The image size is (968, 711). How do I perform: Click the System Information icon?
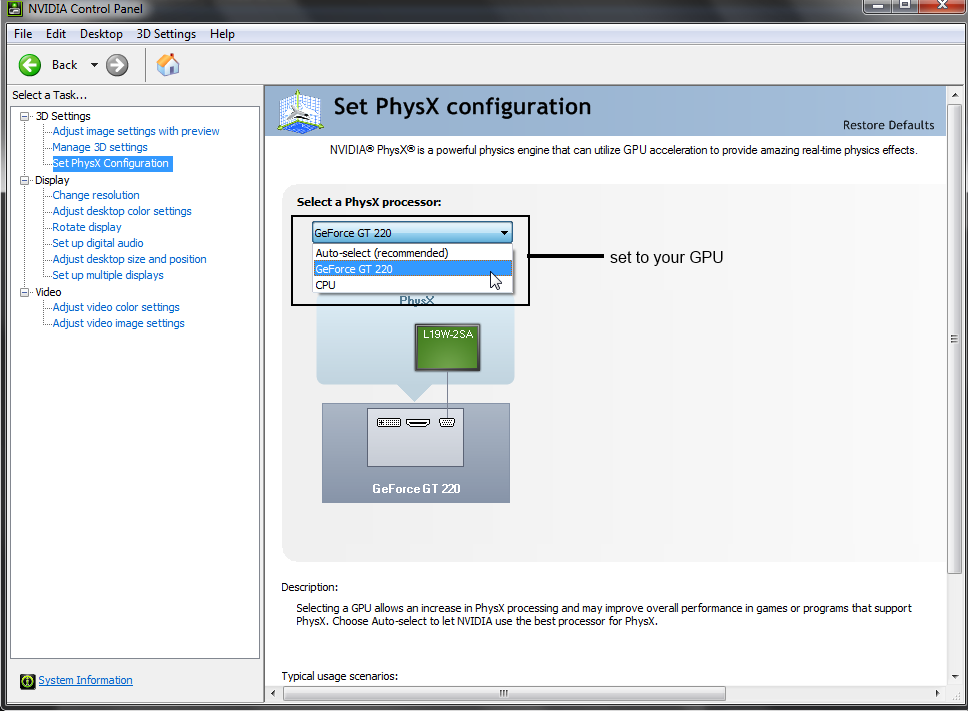click(27, 681)
